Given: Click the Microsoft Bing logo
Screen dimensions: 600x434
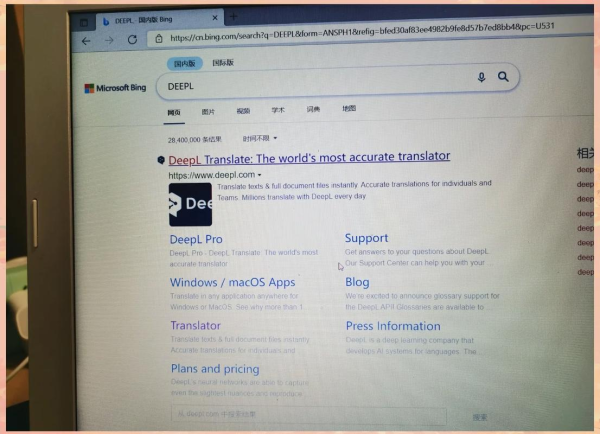Looking at the screenshot, I should point(115,88).
